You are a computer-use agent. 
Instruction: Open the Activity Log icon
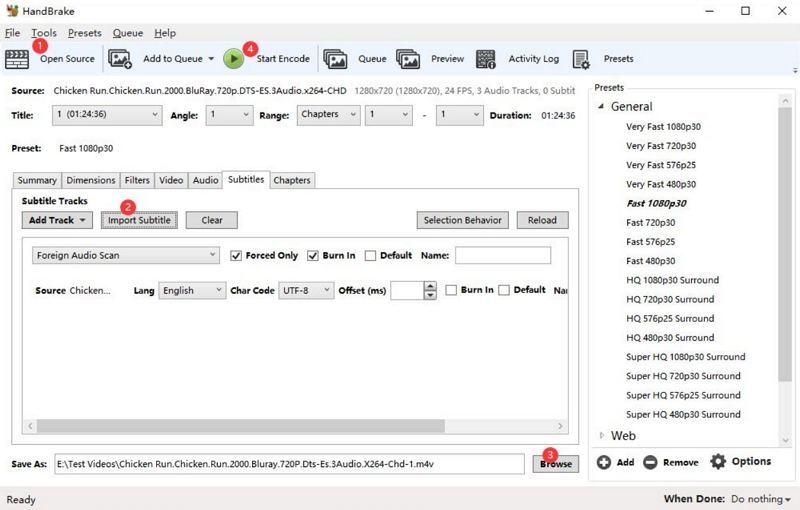(486, 59)
